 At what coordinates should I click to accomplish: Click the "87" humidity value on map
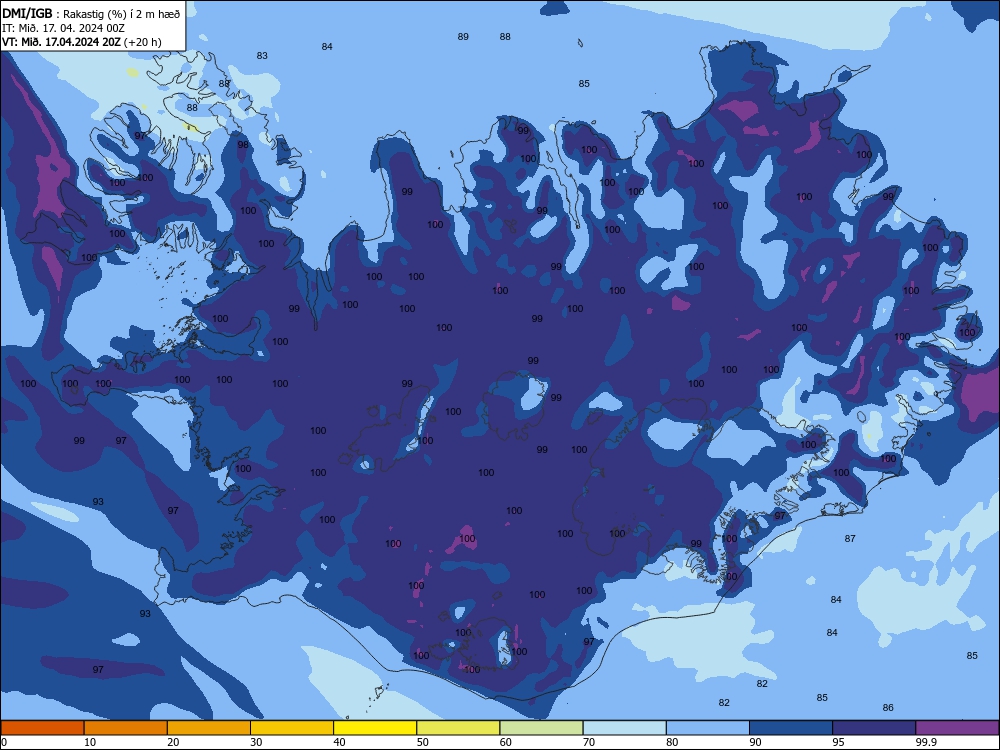850,538
